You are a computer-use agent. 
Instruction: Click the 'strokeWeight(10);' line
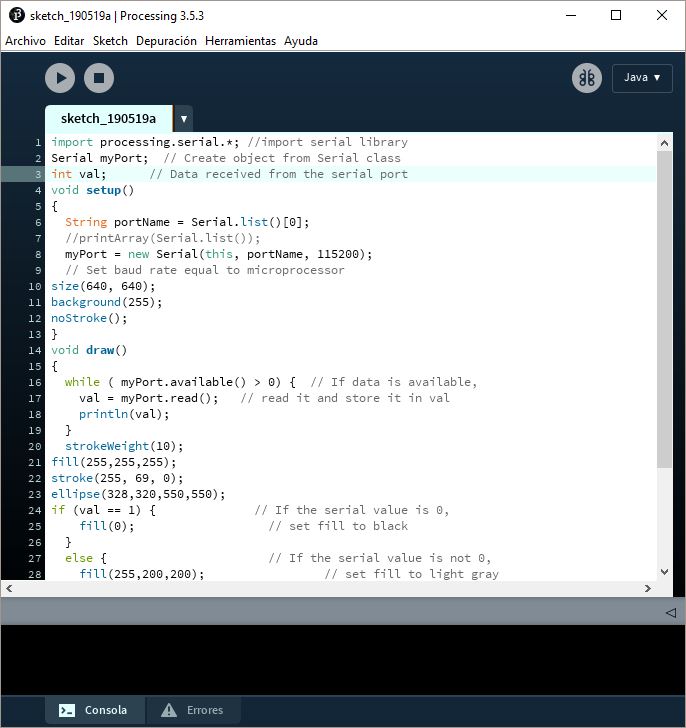tap(124, 446)
